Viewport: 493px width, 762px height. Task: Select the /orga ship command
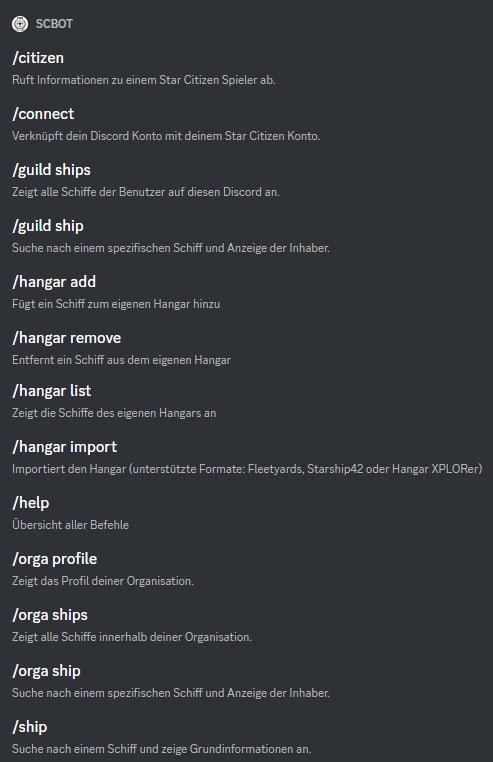(47, 671)
